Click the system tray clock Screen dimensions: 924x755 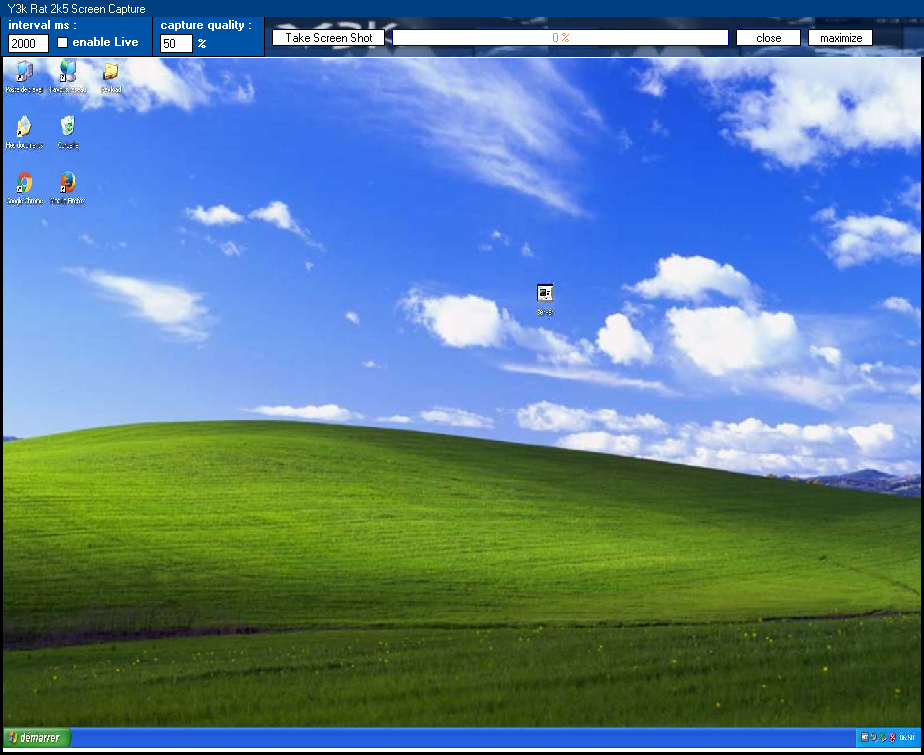(906, 738)
